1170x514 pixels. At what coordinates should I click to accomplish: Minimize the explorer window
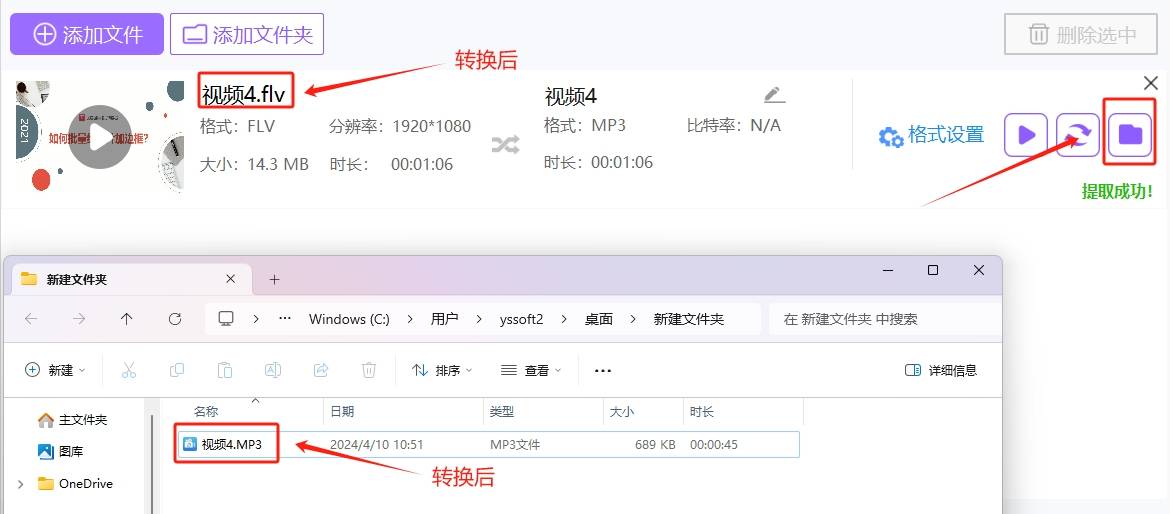click(886, 270)
